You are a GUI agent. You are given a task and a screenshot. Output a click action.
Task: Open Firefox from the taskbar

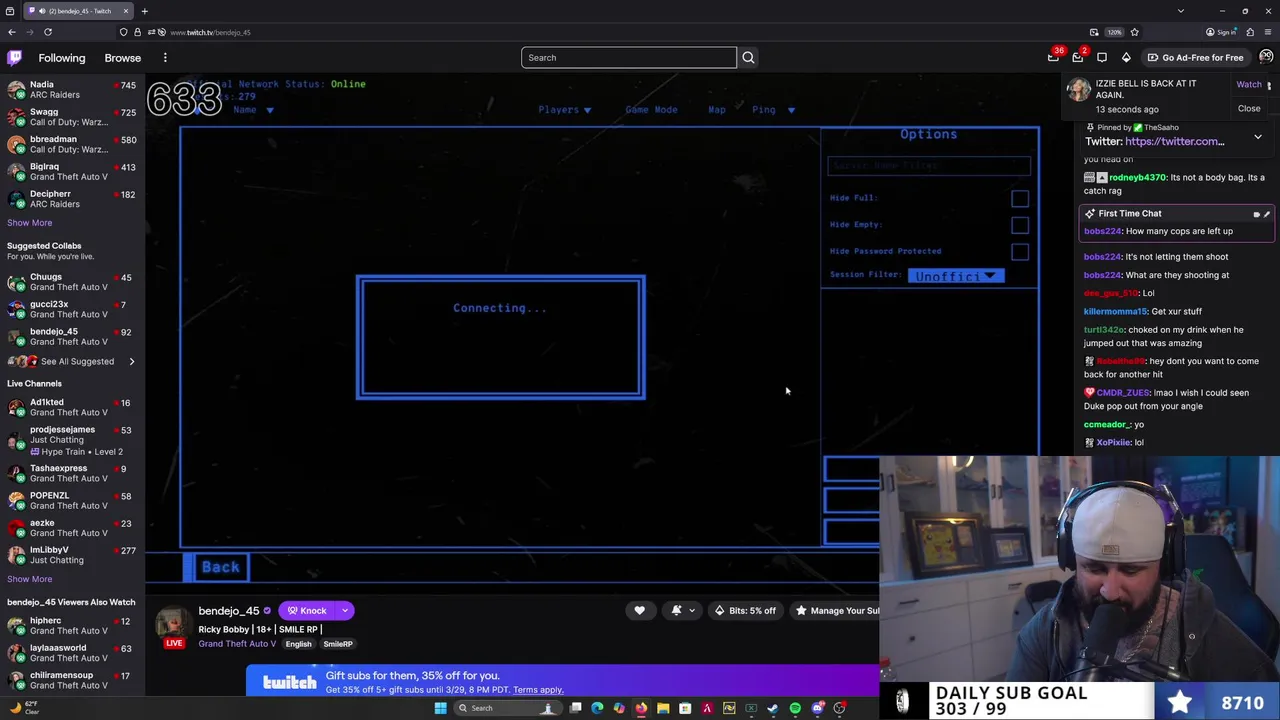tap(641, 708)
